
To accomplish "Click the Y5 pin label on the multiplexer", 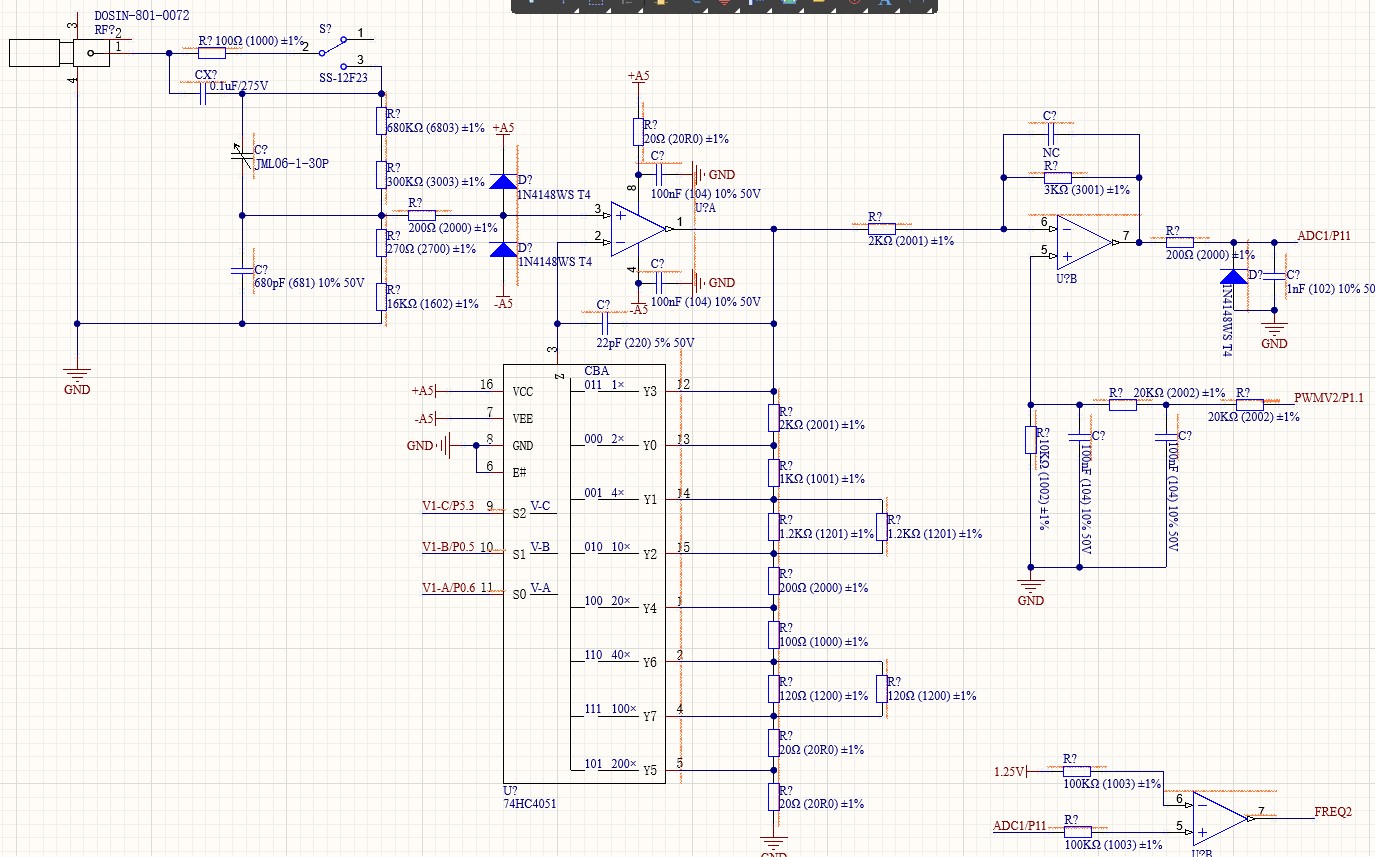I will pyautogui.click(x=650, y=770).
